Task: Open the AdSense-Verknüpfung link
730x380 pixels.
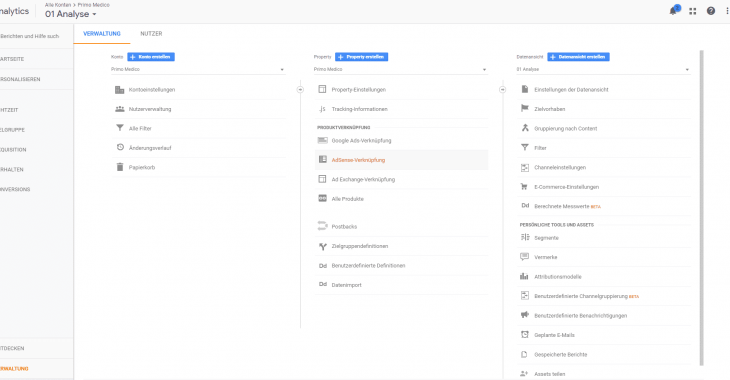Action: pyautogui.click(x=358, y=160)
